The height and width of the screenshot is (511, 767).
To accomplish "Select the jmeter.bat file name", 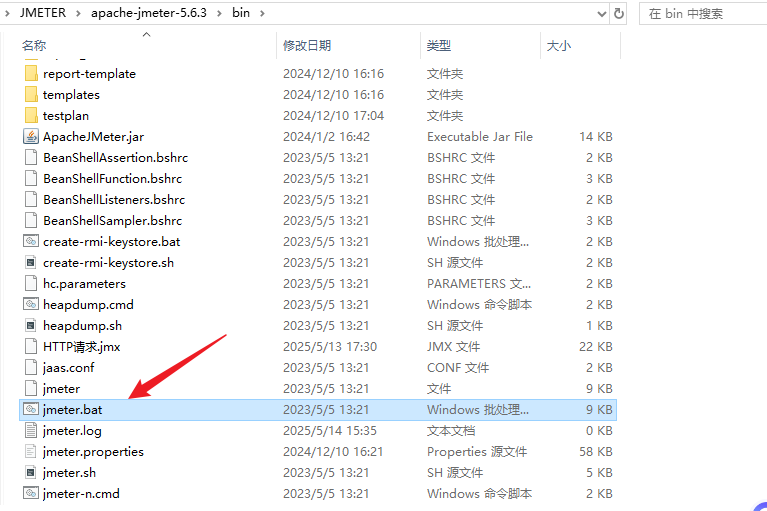I will point(72,410).
